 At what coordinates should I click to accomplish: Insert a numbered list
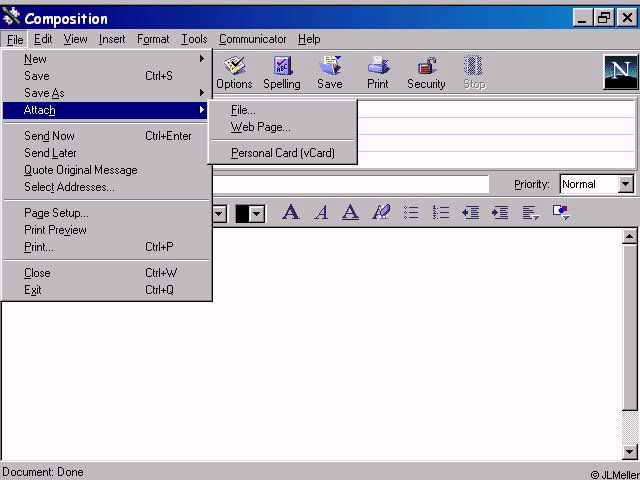[441, 212]
